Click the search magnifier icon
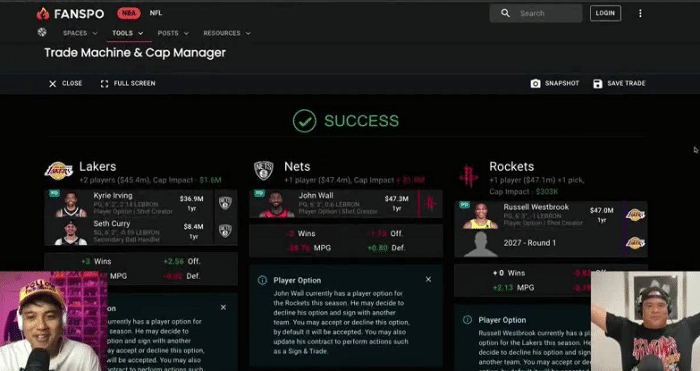 click(x=505, y=13)
